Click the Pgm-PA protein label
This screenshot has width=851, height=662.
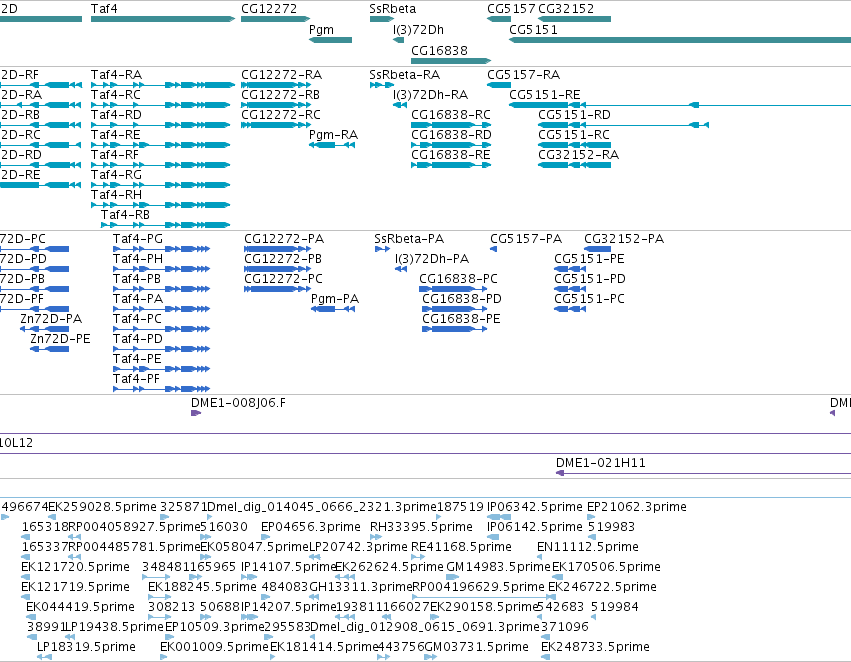click(335, 299)
